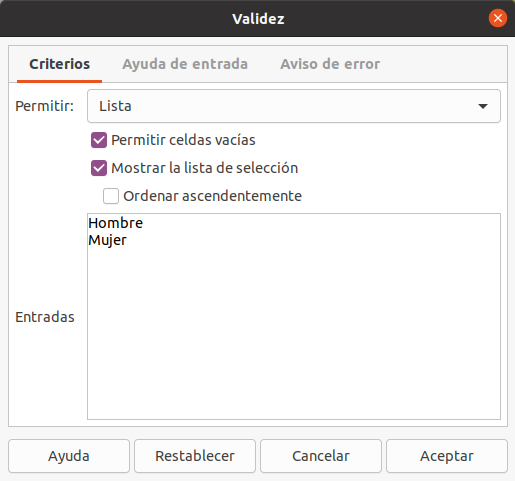Uncheck Permitir celdas vacías checkbox

click(99, 140)
